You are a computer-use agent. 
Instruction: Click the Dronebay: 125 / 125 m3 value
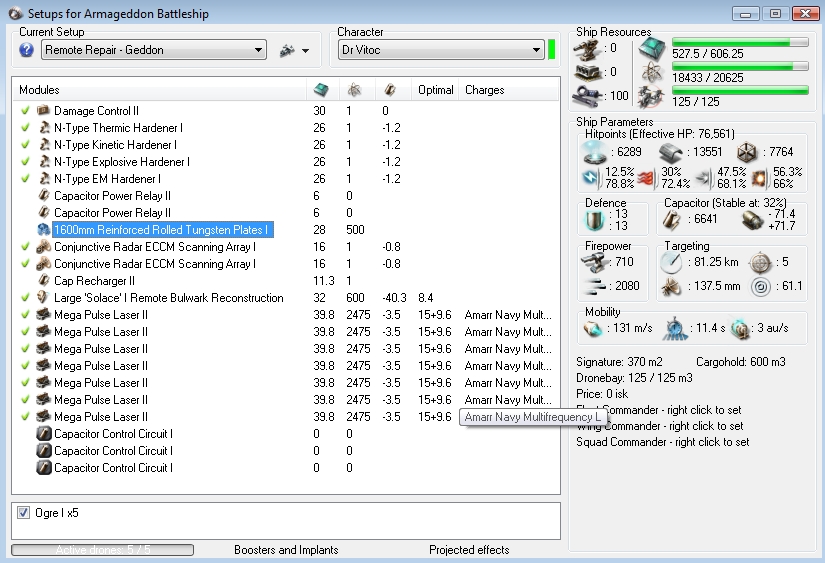[634, 378]
